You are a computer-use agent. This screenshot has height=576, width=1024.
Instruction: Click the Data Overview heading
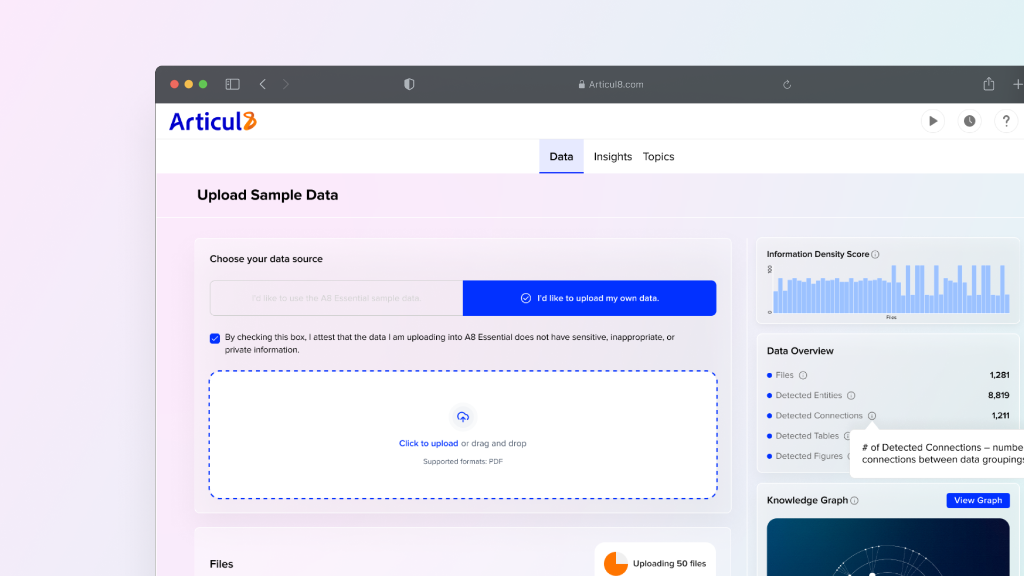pos(800,351)
